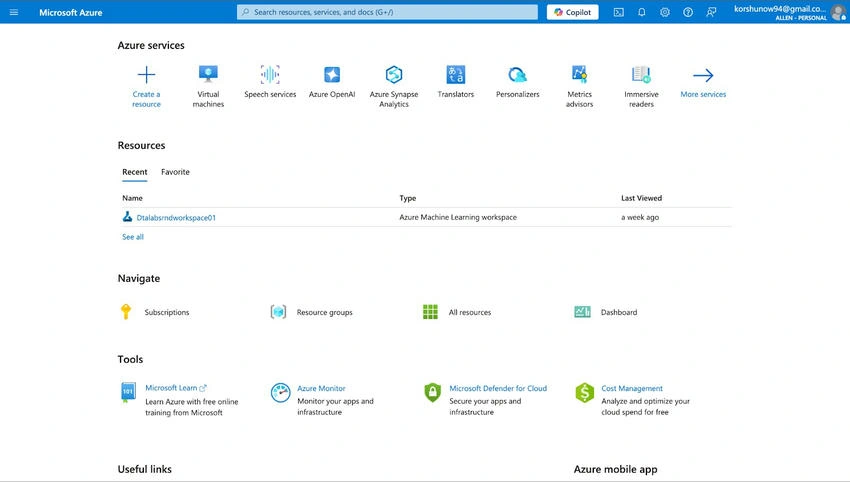
Task: Open the Copilot button
Action: coord(572,12)
